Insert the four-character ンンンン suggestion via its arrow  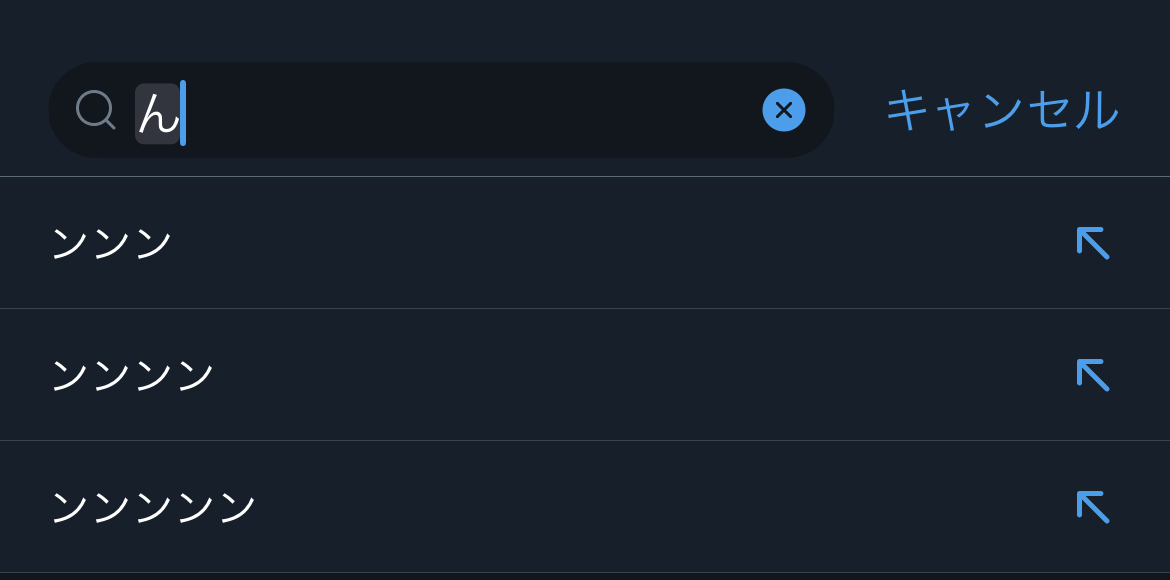1092,375
